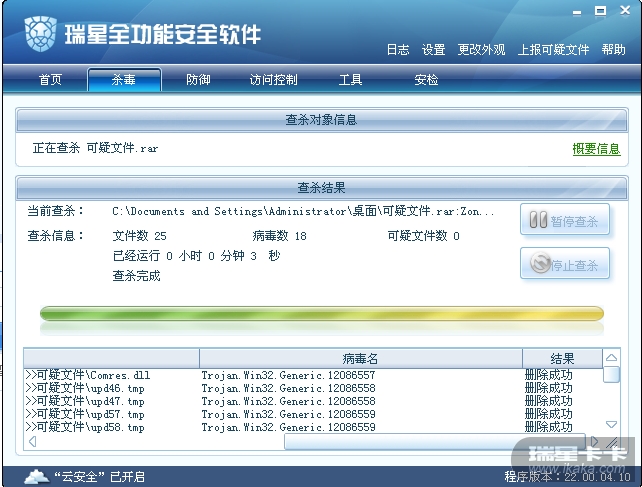Click the results list down scroll arrow
This screenshot has width=642, height=487.
(x=611, y=424)
